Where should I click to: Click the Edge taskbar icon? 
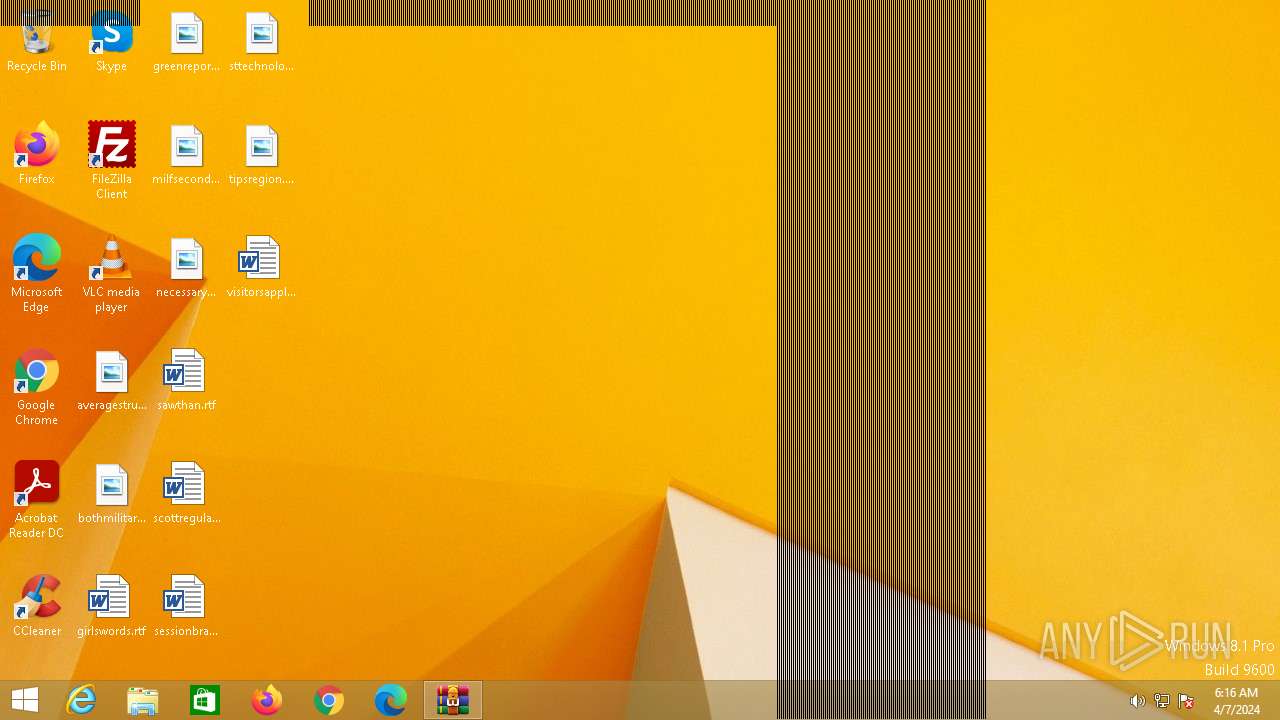pos(391,700)
